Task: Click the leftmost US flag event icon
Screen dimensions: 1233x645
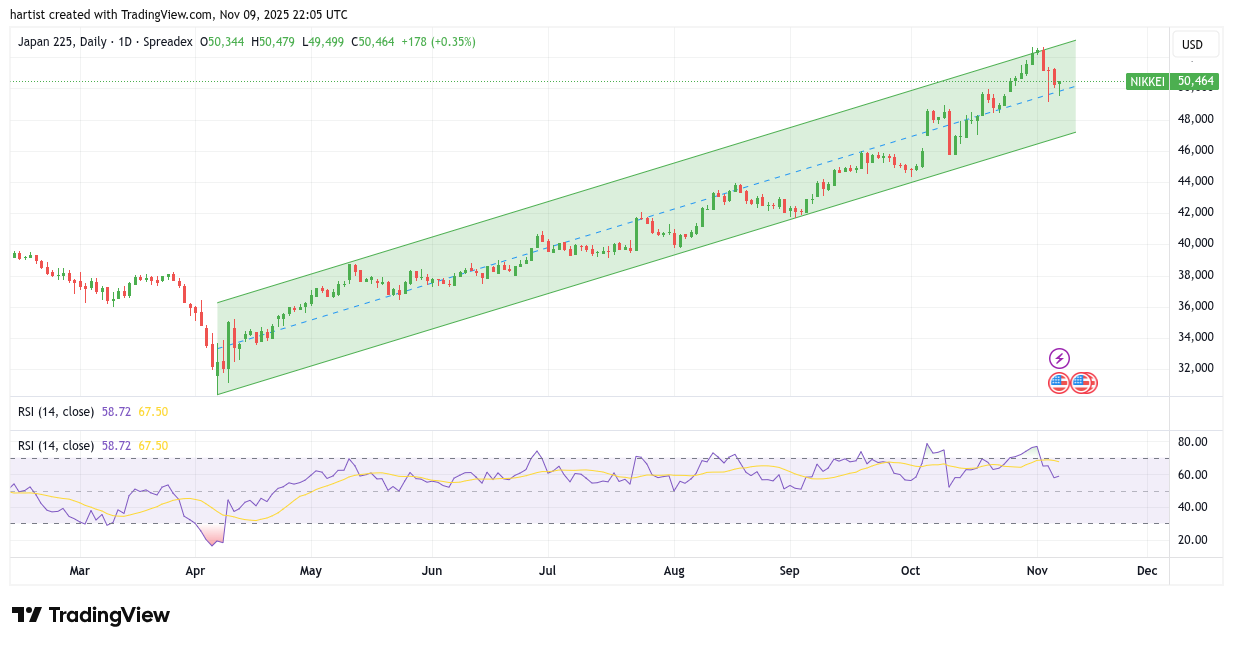Action: [1058, 382]
